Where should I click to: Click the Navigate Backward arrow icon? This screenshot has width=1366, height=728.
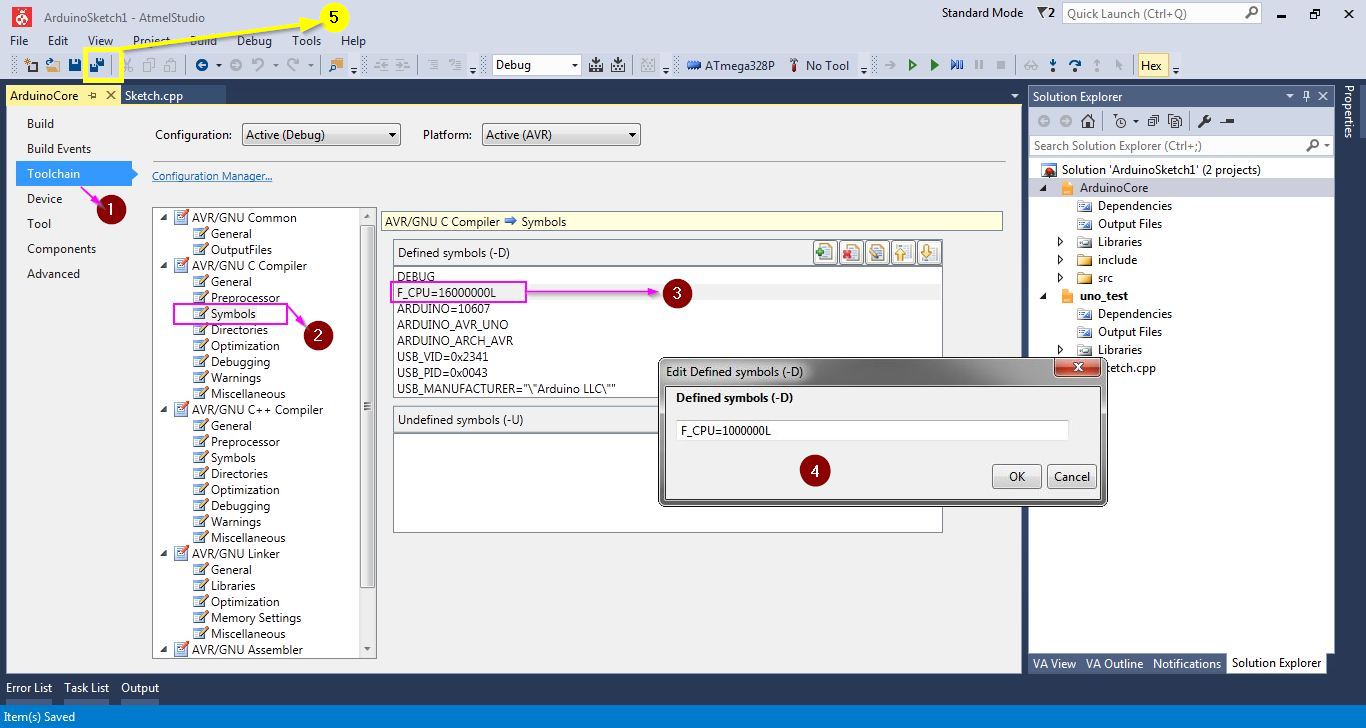202,65
